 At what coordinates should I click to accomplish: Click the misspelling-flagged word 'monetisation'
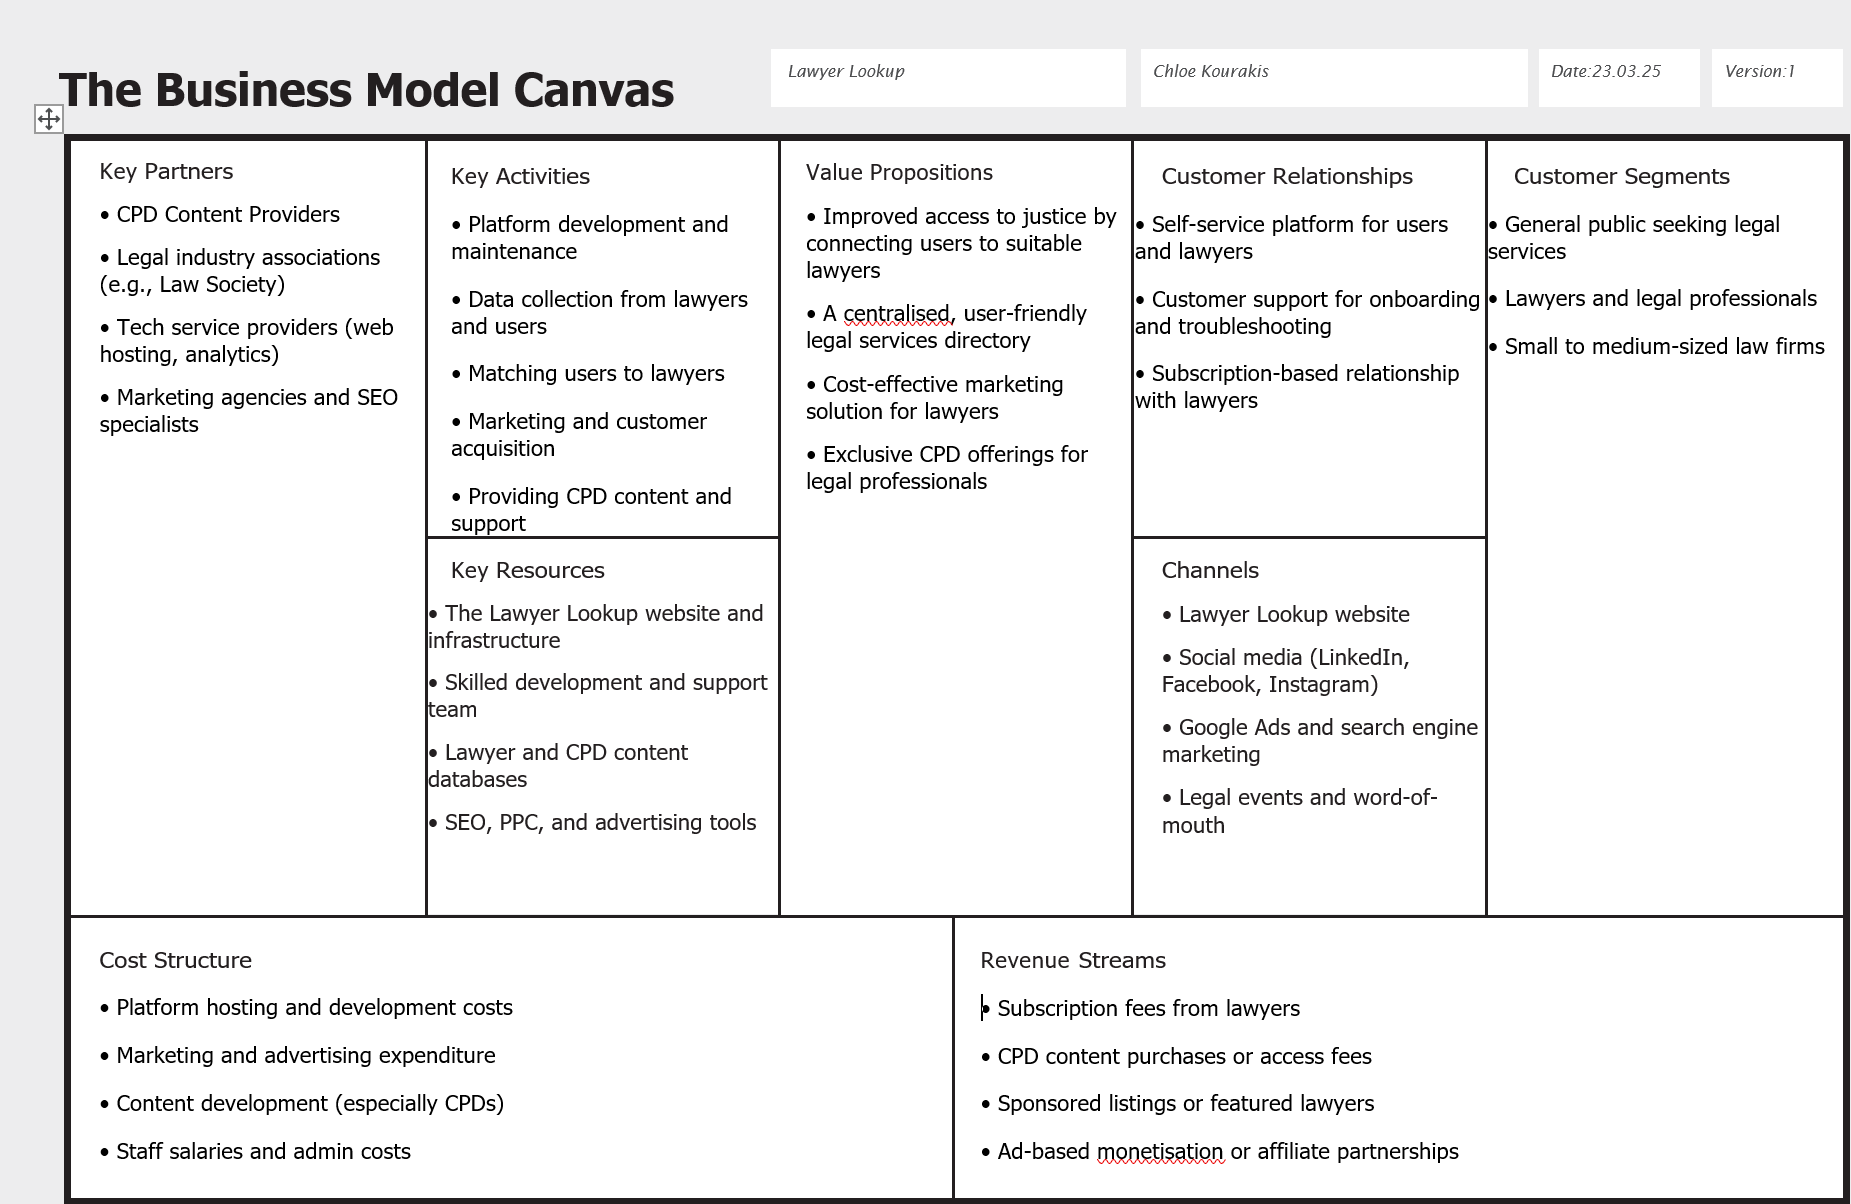click(1160, 1152)
